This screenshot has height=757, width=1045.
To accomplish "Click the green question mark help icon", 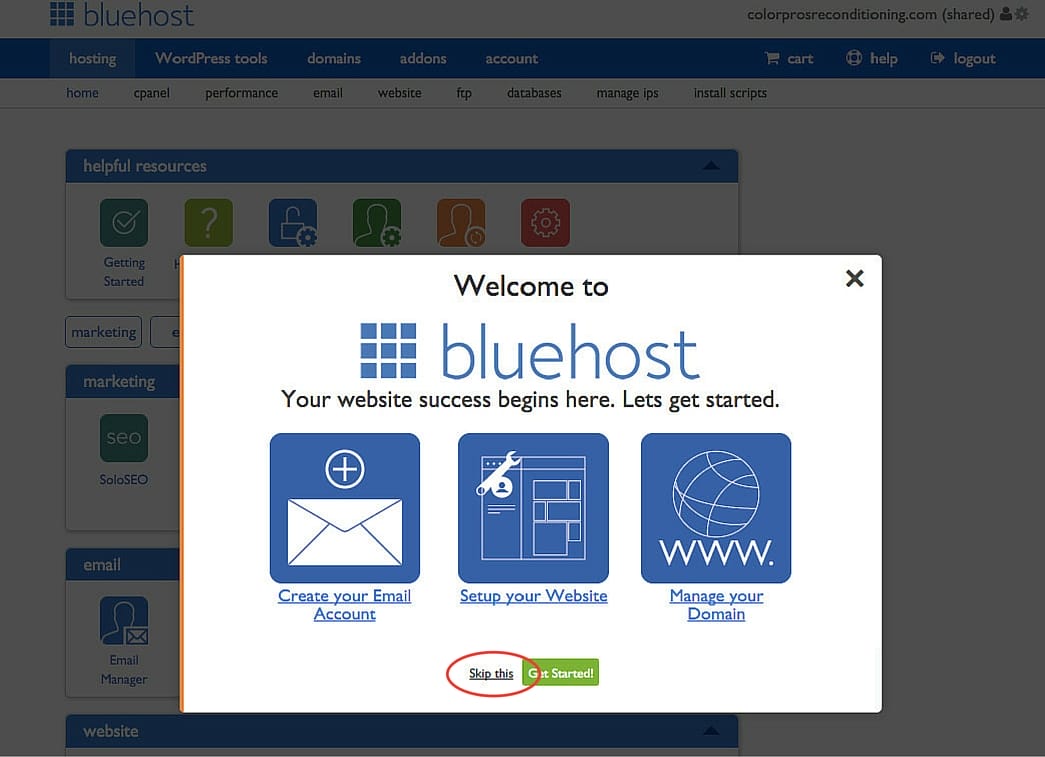I will point(208,223).
